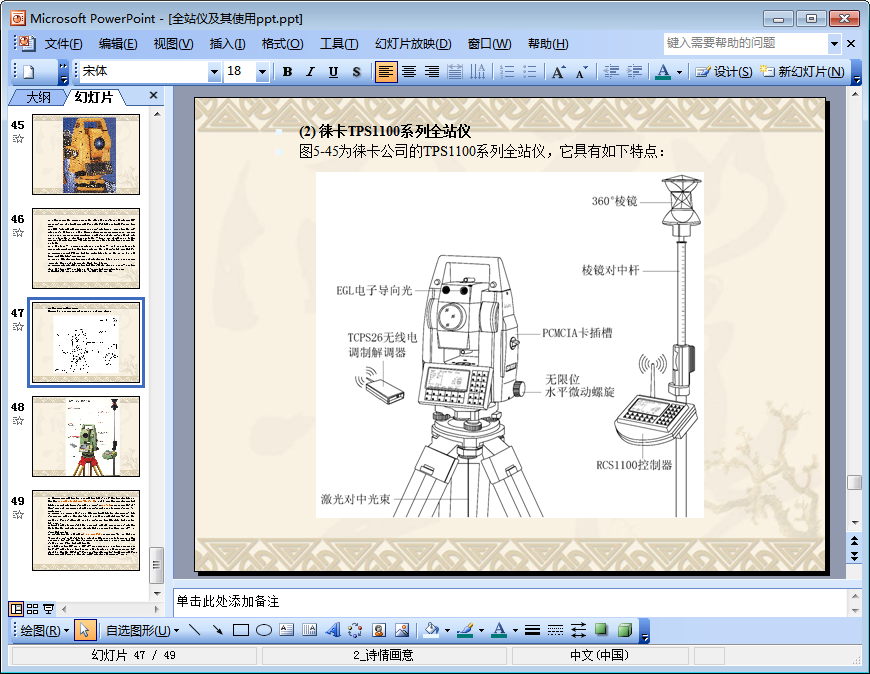The image size is (870, 674).
Task: Open the 插入(I) menu
Action: coord(227,44)
